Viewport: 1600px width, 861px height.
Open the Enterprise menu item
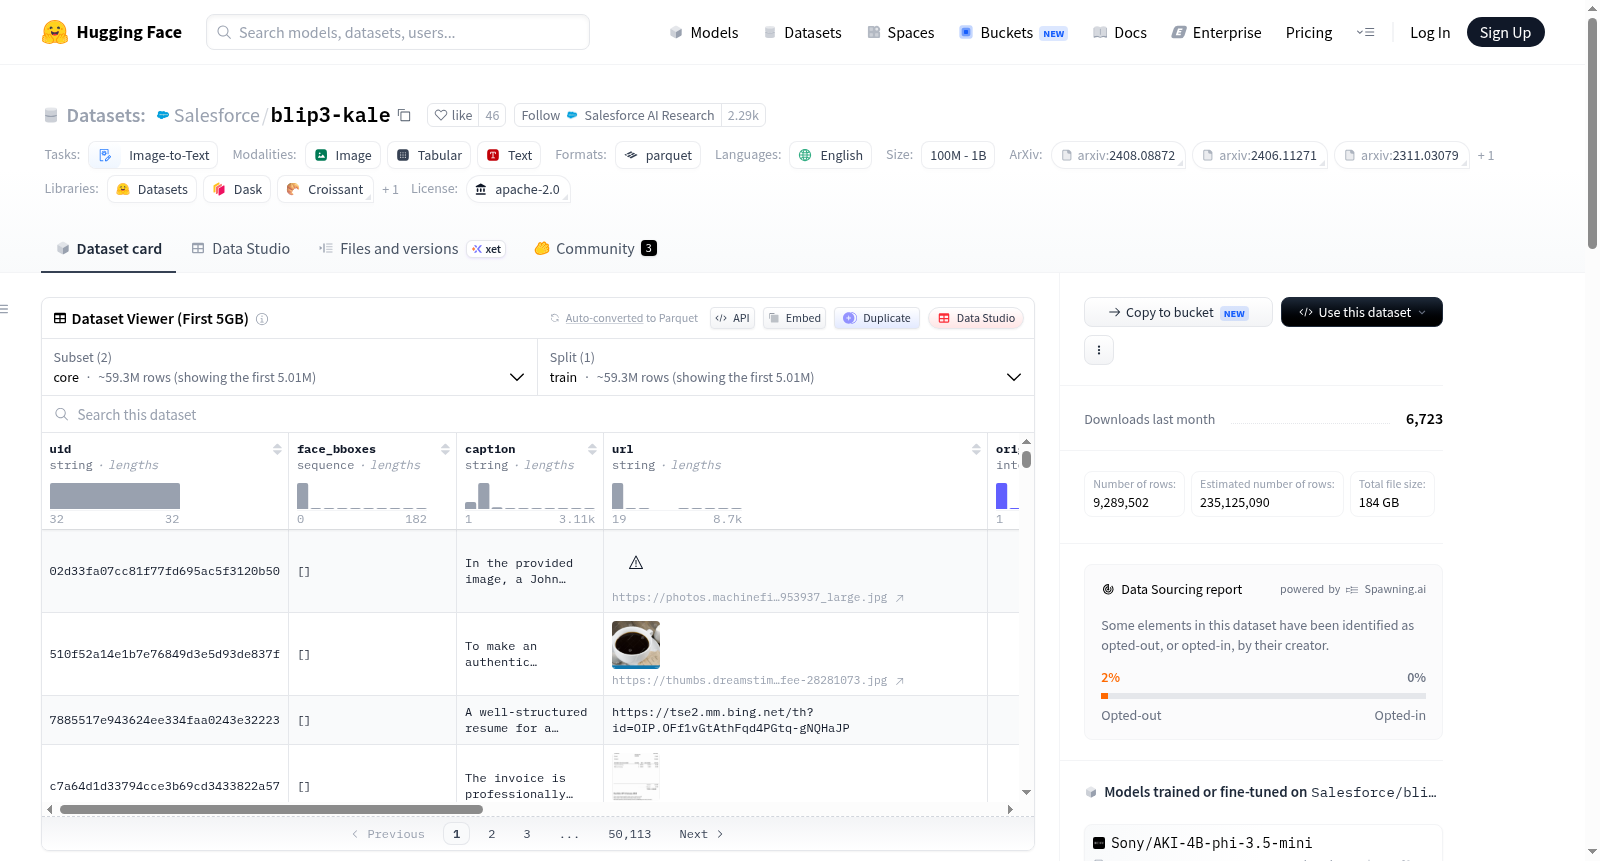[1217, 33]
